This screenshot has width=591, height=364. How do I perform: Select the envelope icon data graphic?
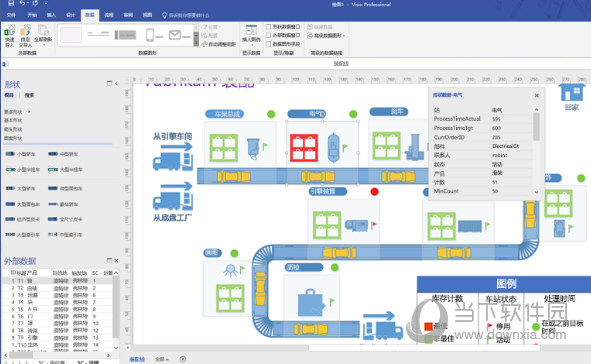(x=179, y=35)
